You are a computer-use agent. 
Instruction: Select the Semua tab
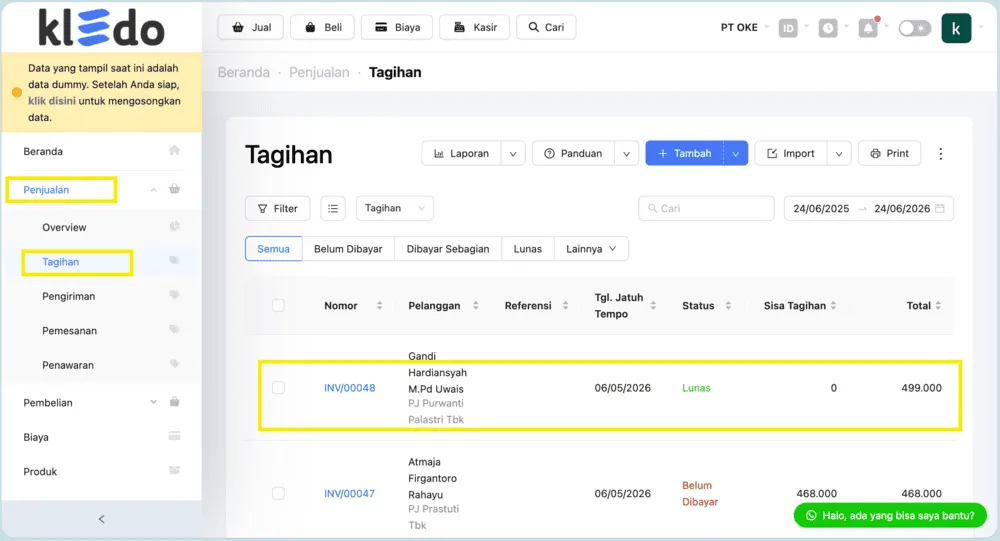274,249
